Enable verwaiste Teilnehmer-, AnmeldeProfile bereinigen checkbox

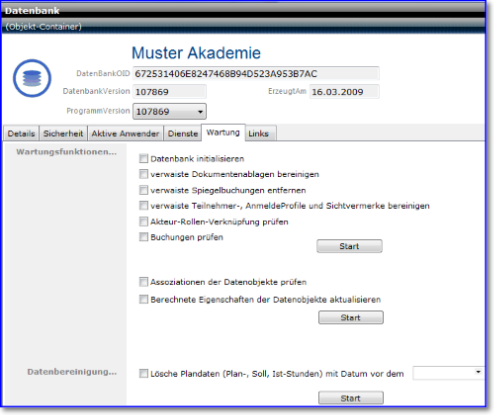click(143, 206)
